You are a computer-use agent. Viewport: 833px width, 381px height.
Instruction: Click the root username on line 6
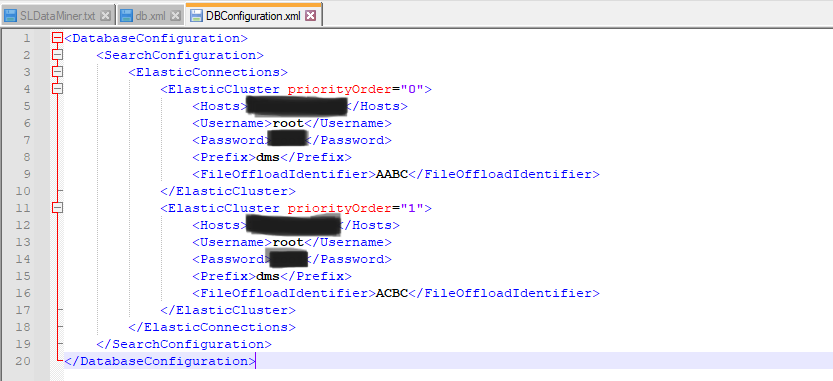pos(288,123)
